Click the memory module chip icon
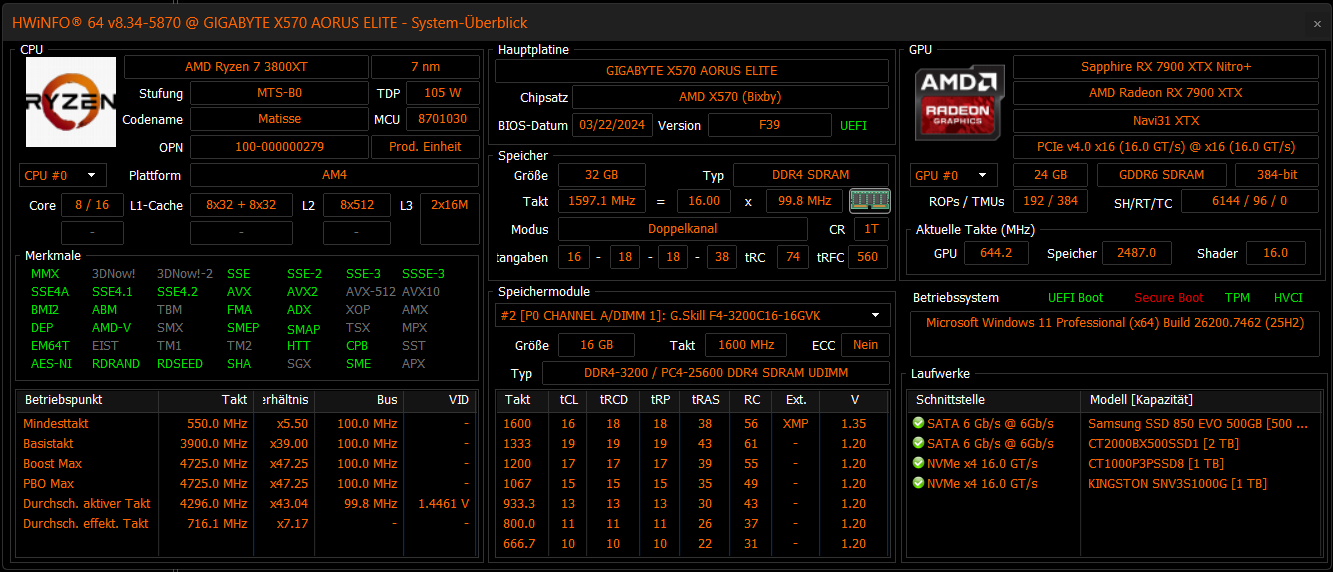The image size is (1333, 572). [x=869, y=200]
